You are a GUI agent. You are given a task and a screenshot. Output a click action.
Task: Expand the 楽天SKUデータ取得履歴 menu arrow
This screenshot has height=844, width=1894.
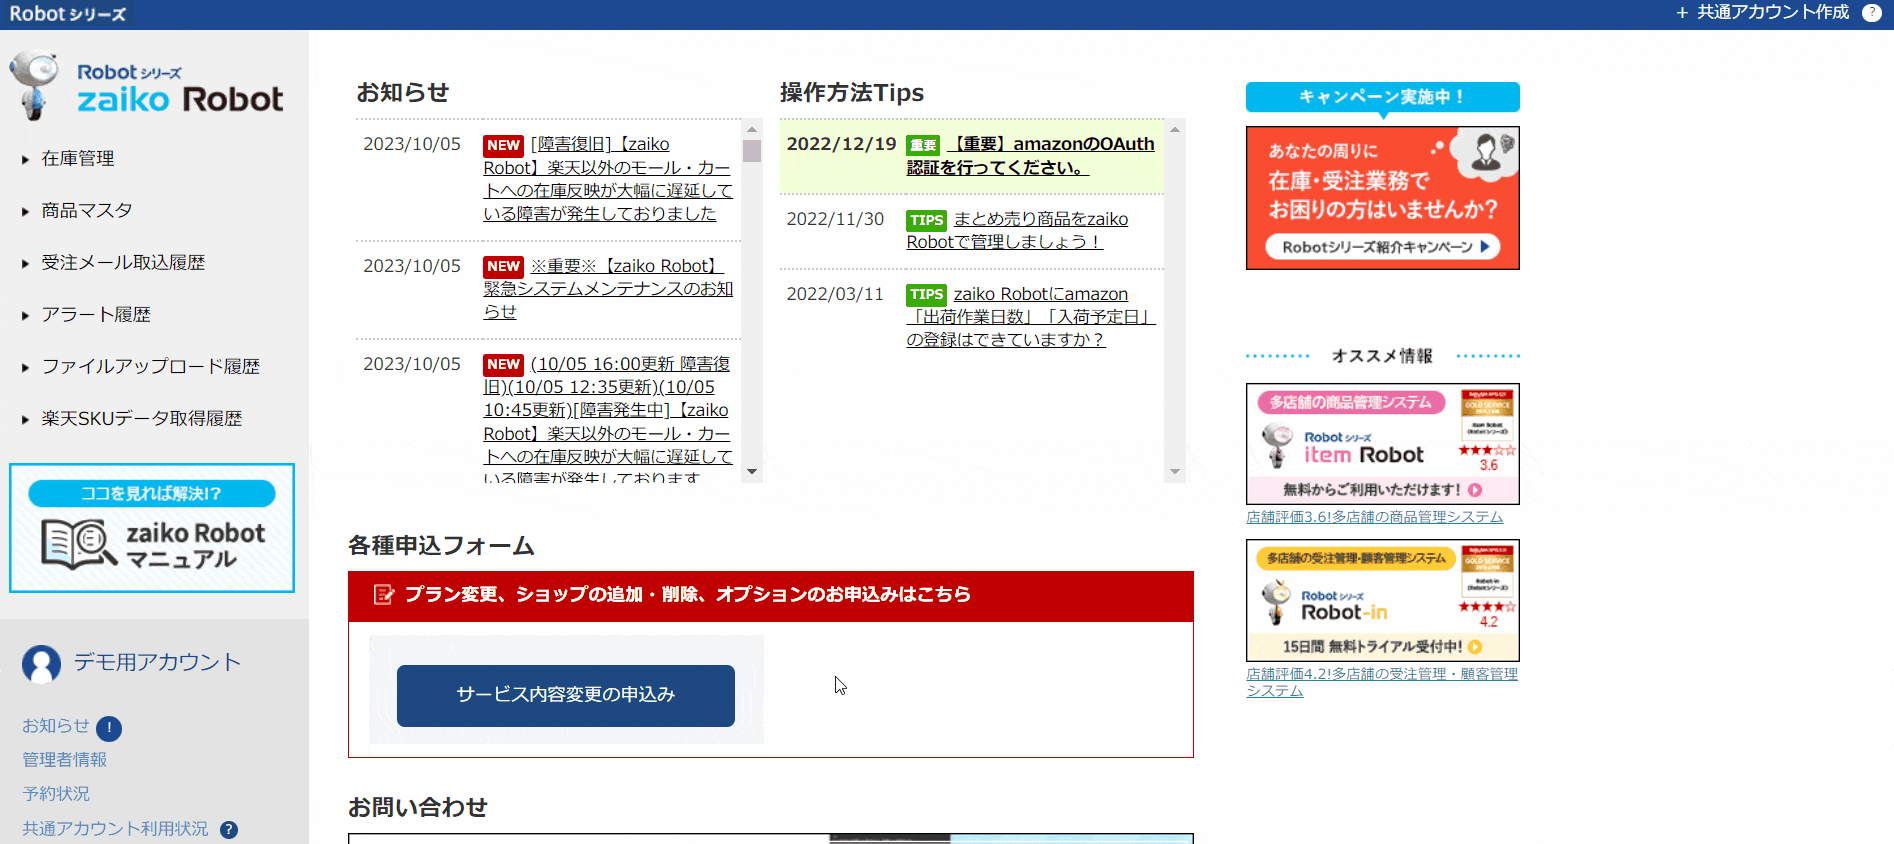coord(26,419)
